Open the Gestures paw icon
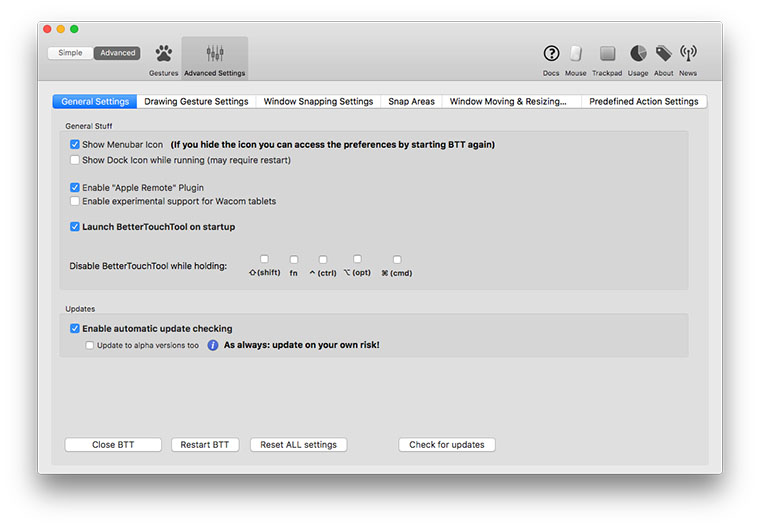 [x=164, y=53]
